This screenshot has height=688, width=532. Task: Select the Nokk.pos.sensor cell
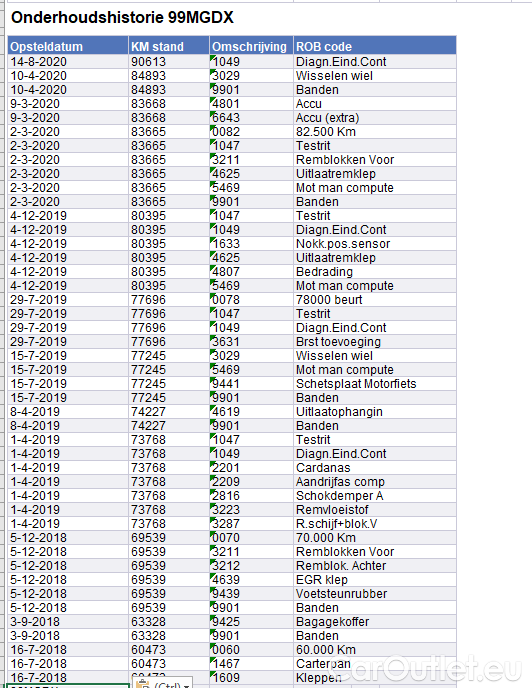point(375,244)
